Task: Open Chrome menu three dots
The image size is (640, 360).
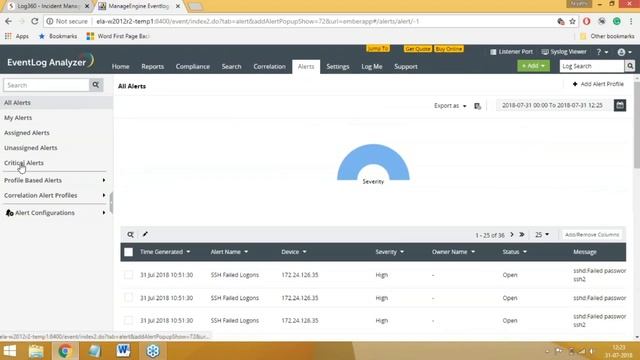Action: tap(631, 21)
